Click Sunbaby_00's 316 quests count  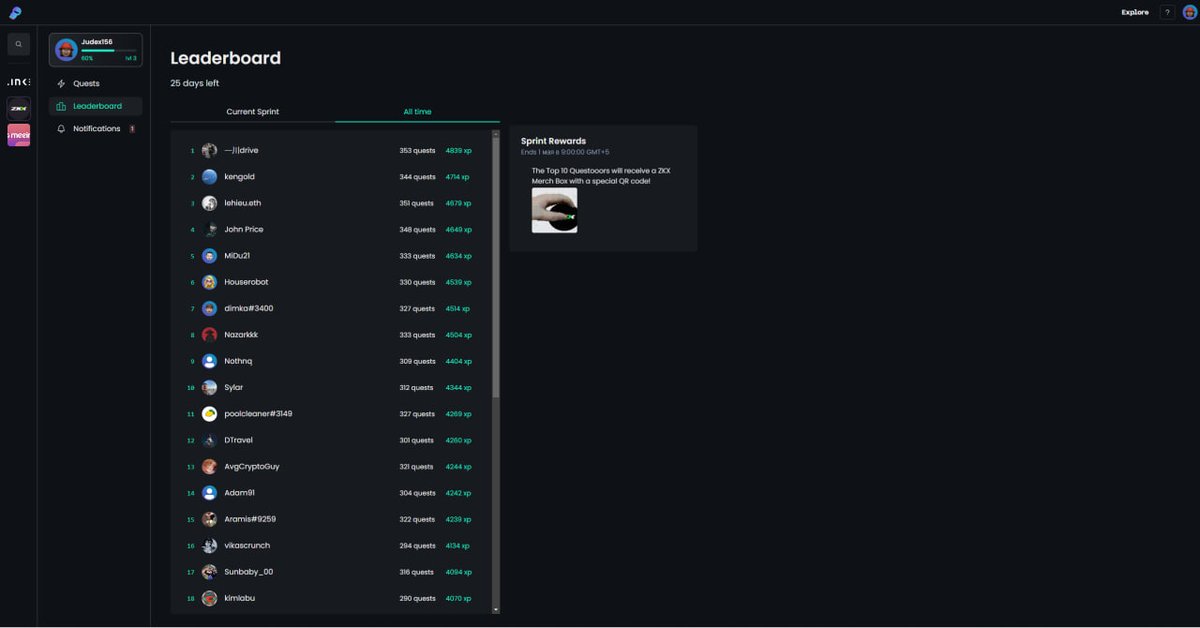[417, 572]
